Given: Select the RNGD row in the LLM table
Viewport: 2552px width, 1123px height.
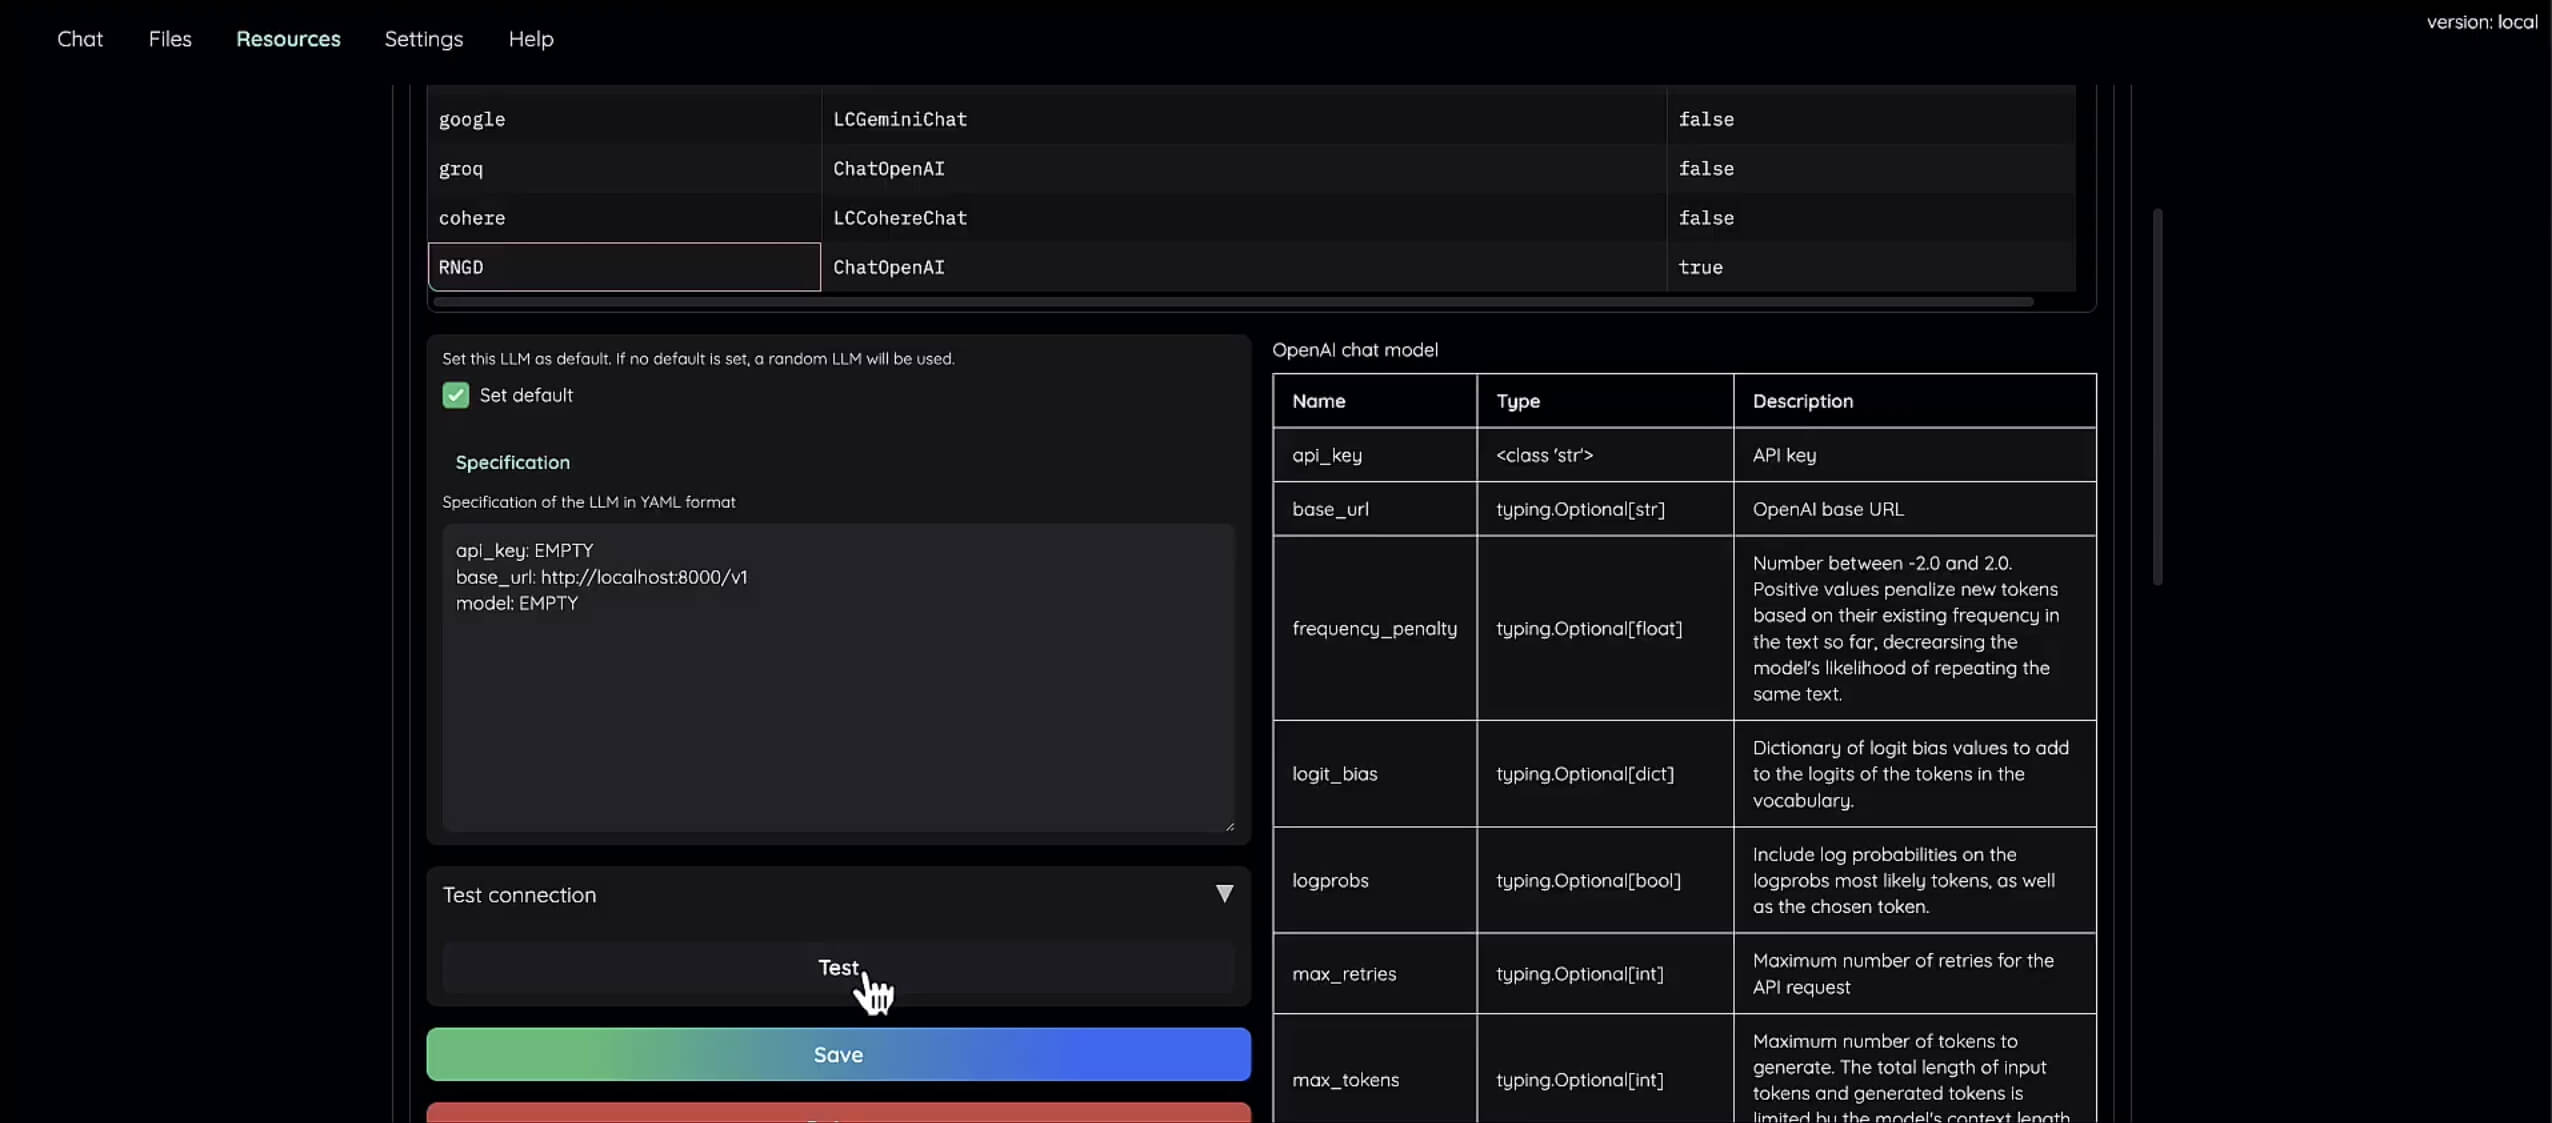Looking at the screenshot, I should click(622, 267).
